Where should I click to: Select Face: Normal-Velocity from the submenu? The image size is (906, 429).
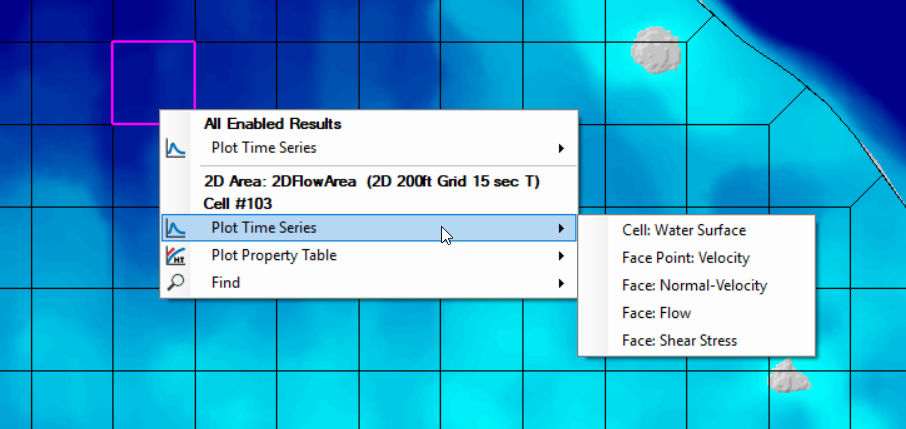click(694, 285)
